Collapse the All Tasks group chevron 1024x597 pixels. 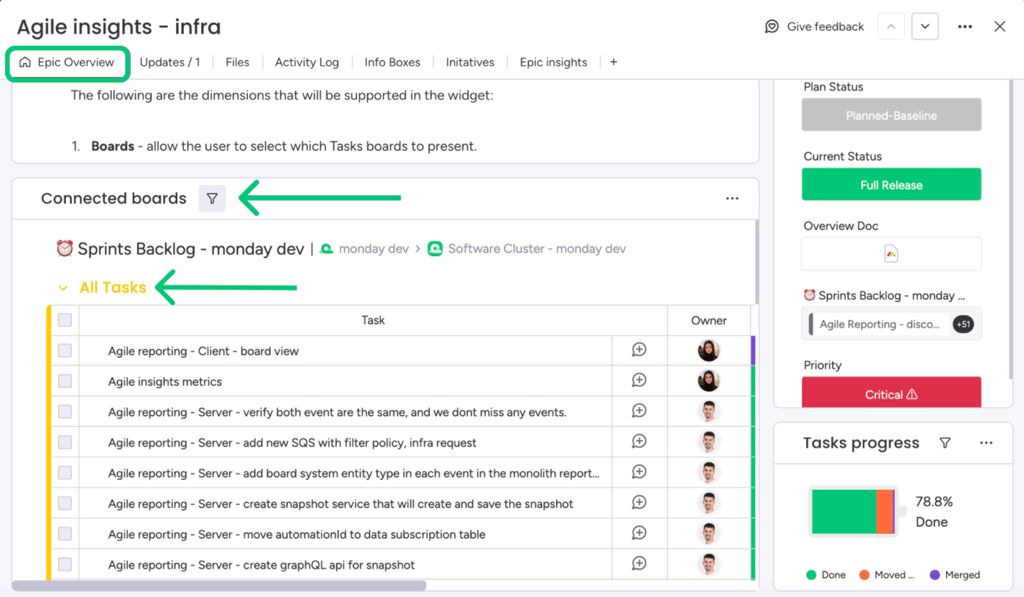(63, 287)
